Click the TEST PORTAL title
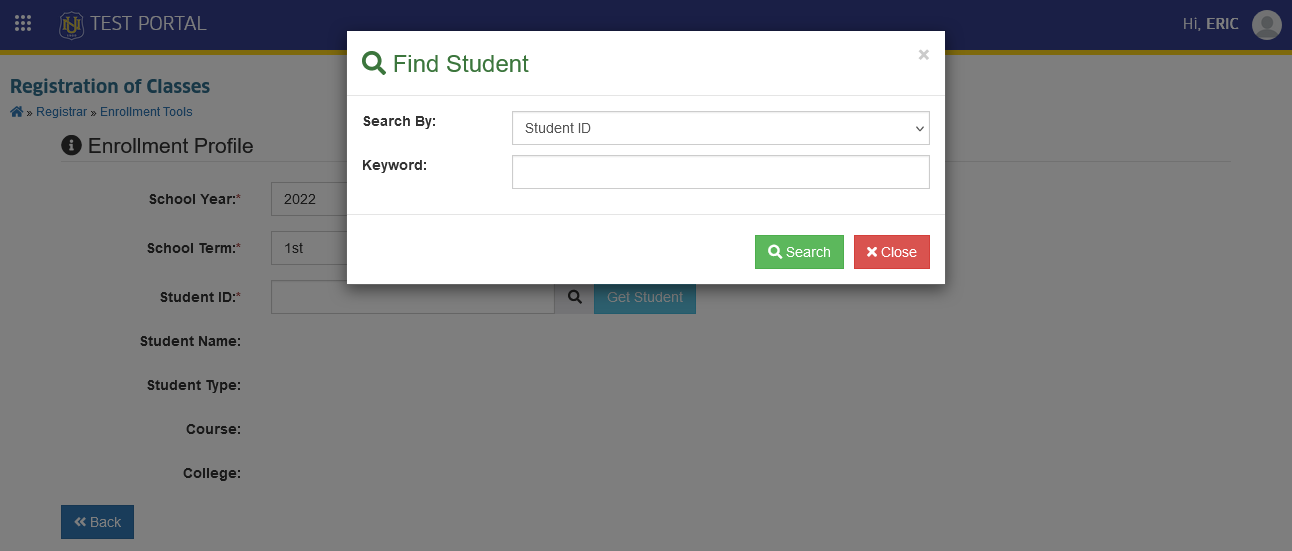Screen dimensions: 1292x551 (x=148, y=23)
